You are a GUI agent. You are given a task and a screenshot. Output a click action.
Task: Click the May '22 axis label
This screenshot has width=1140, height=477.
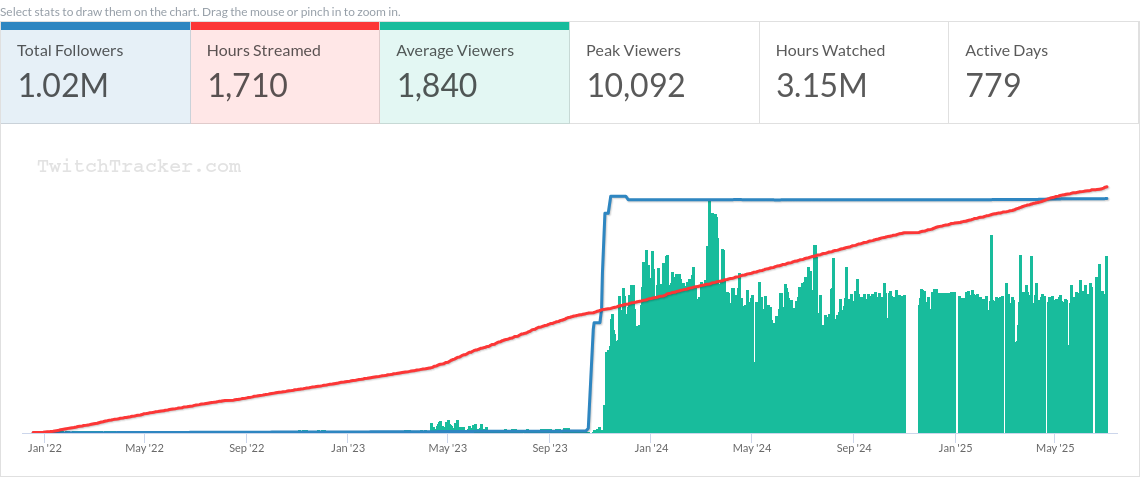(145, 449)
